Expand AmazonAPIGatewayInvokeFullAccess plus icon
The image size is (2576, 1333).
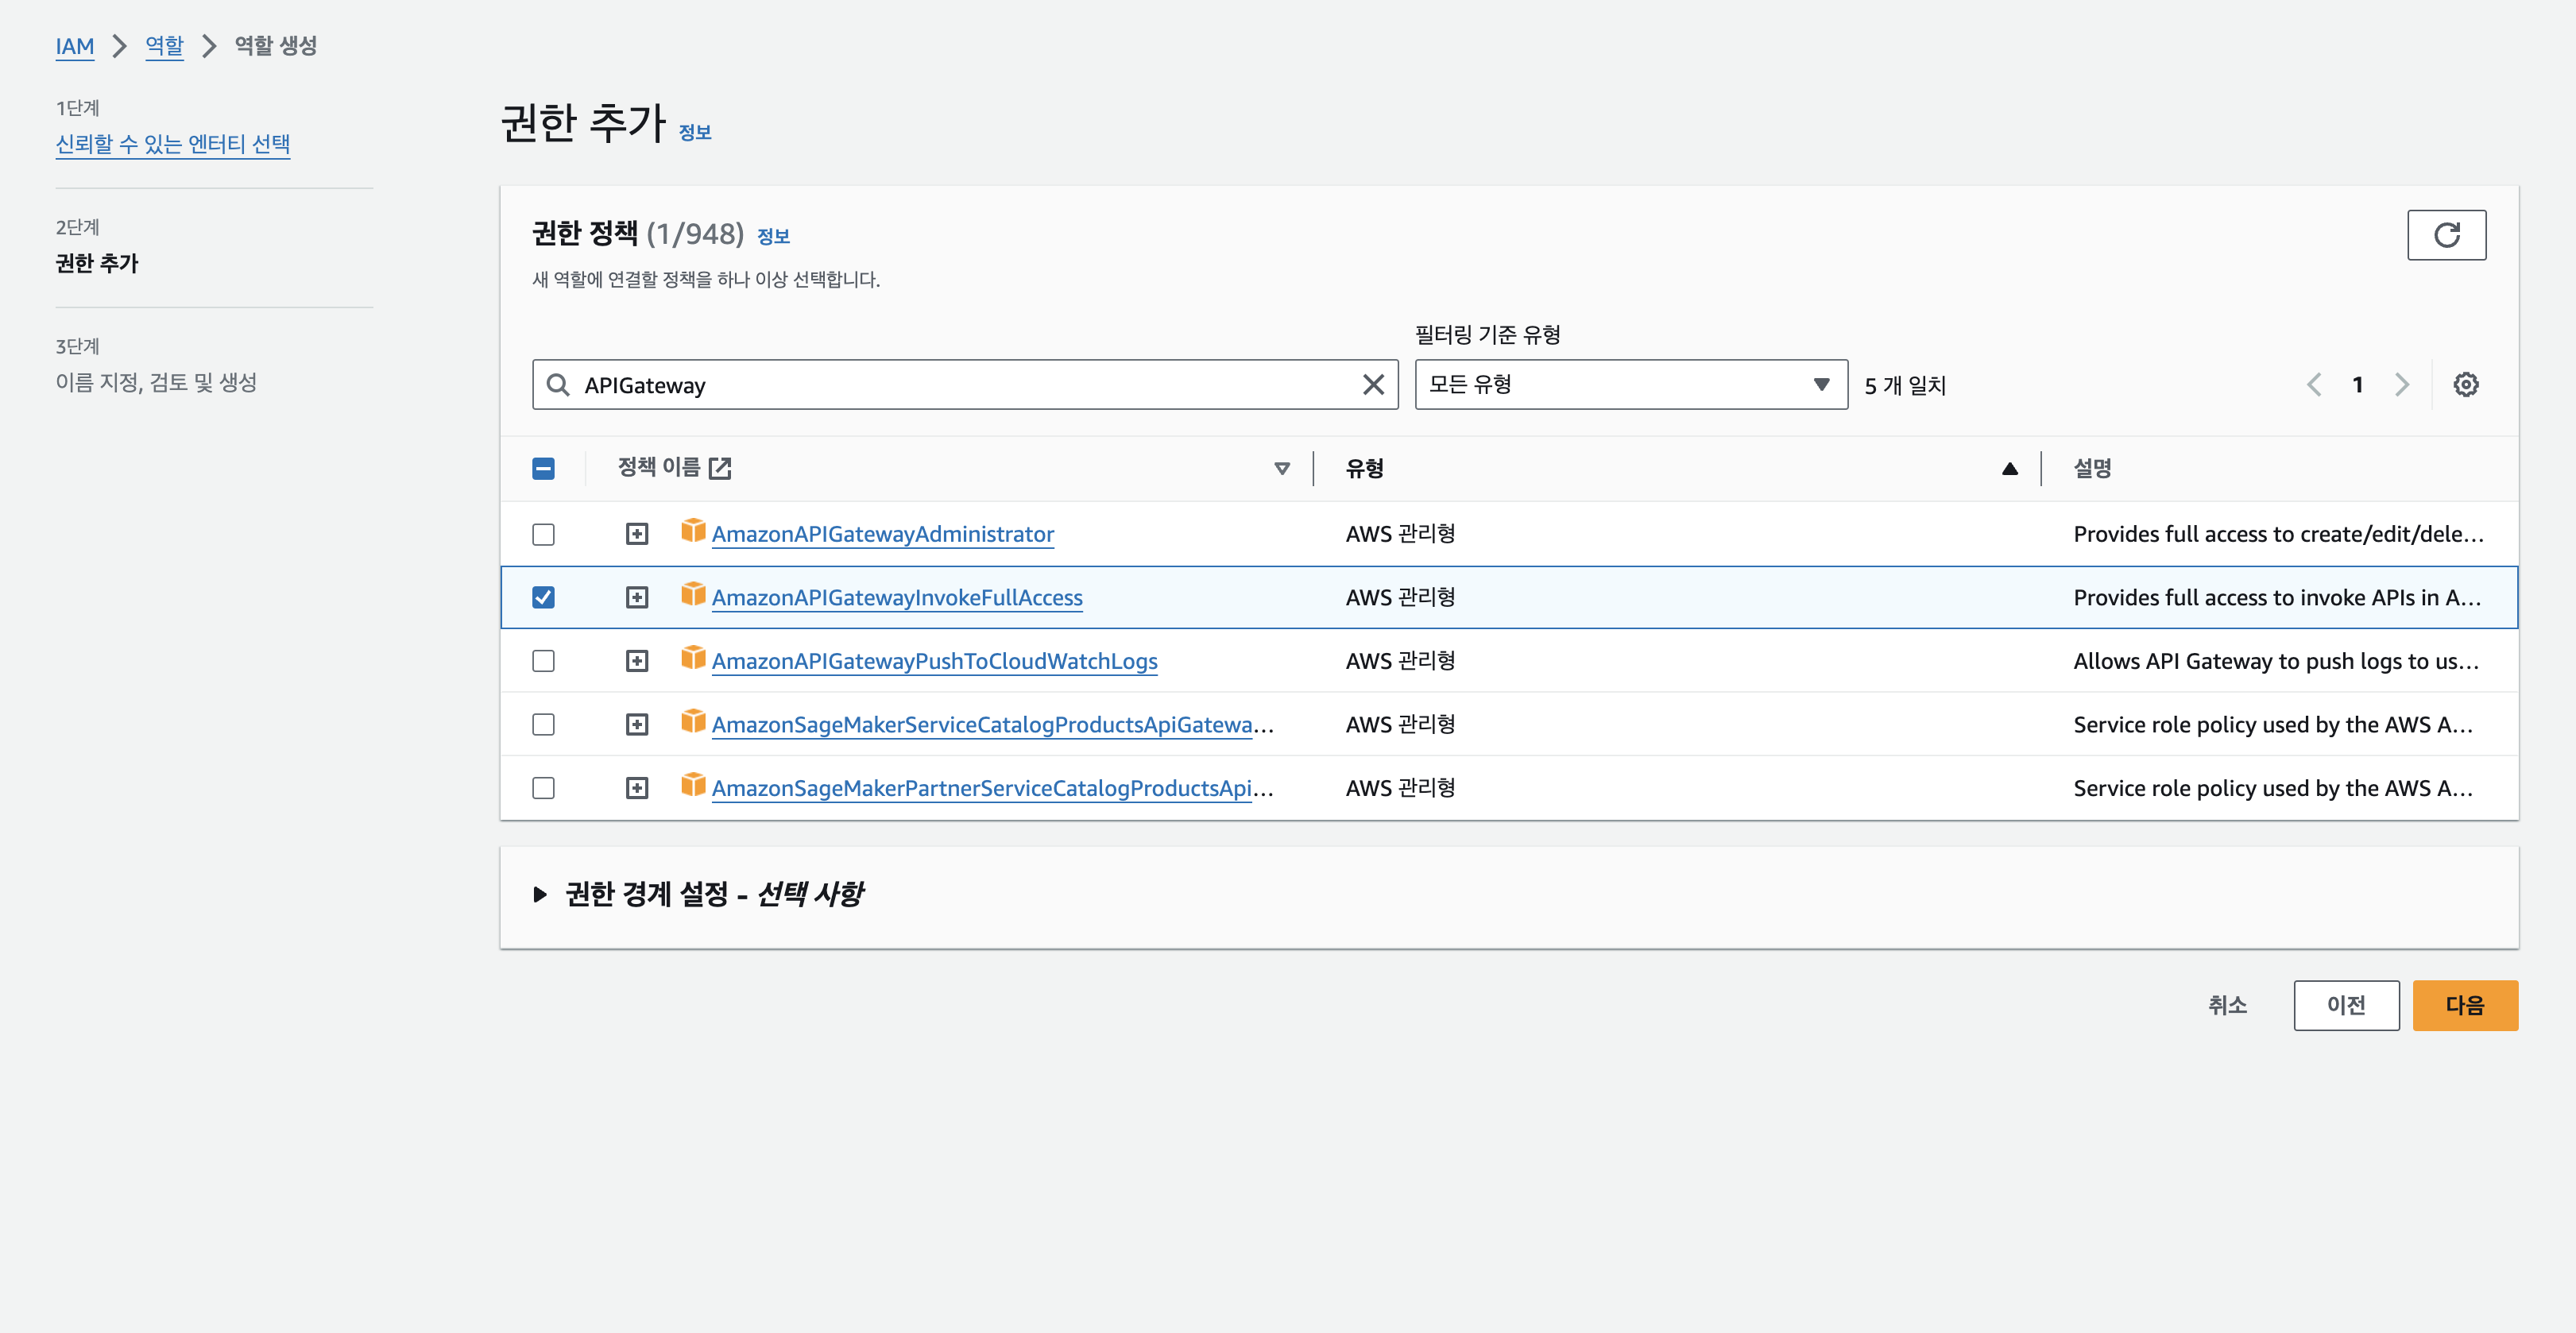pyautogui.click(x=636, y=597)
